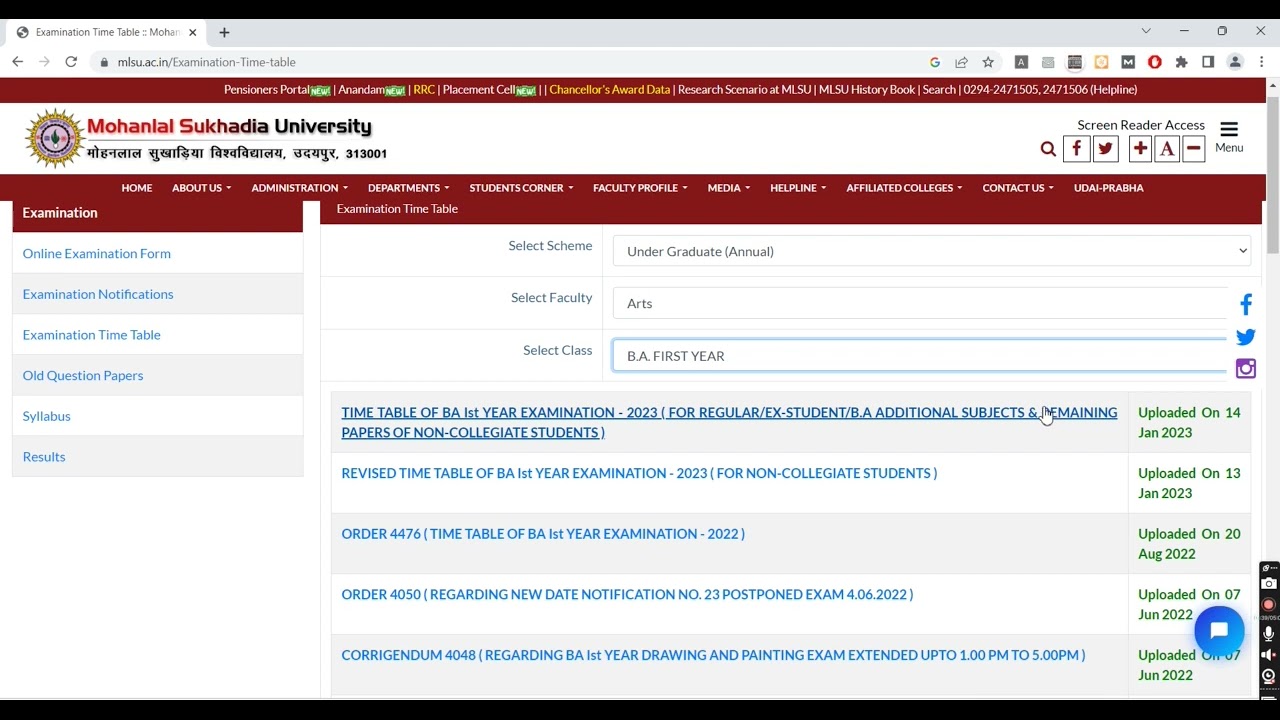Image resolution: width=1280 pixels, height=720 pixels.
Task: Go to HOME in the navigation bar
Action: (137, 188)
